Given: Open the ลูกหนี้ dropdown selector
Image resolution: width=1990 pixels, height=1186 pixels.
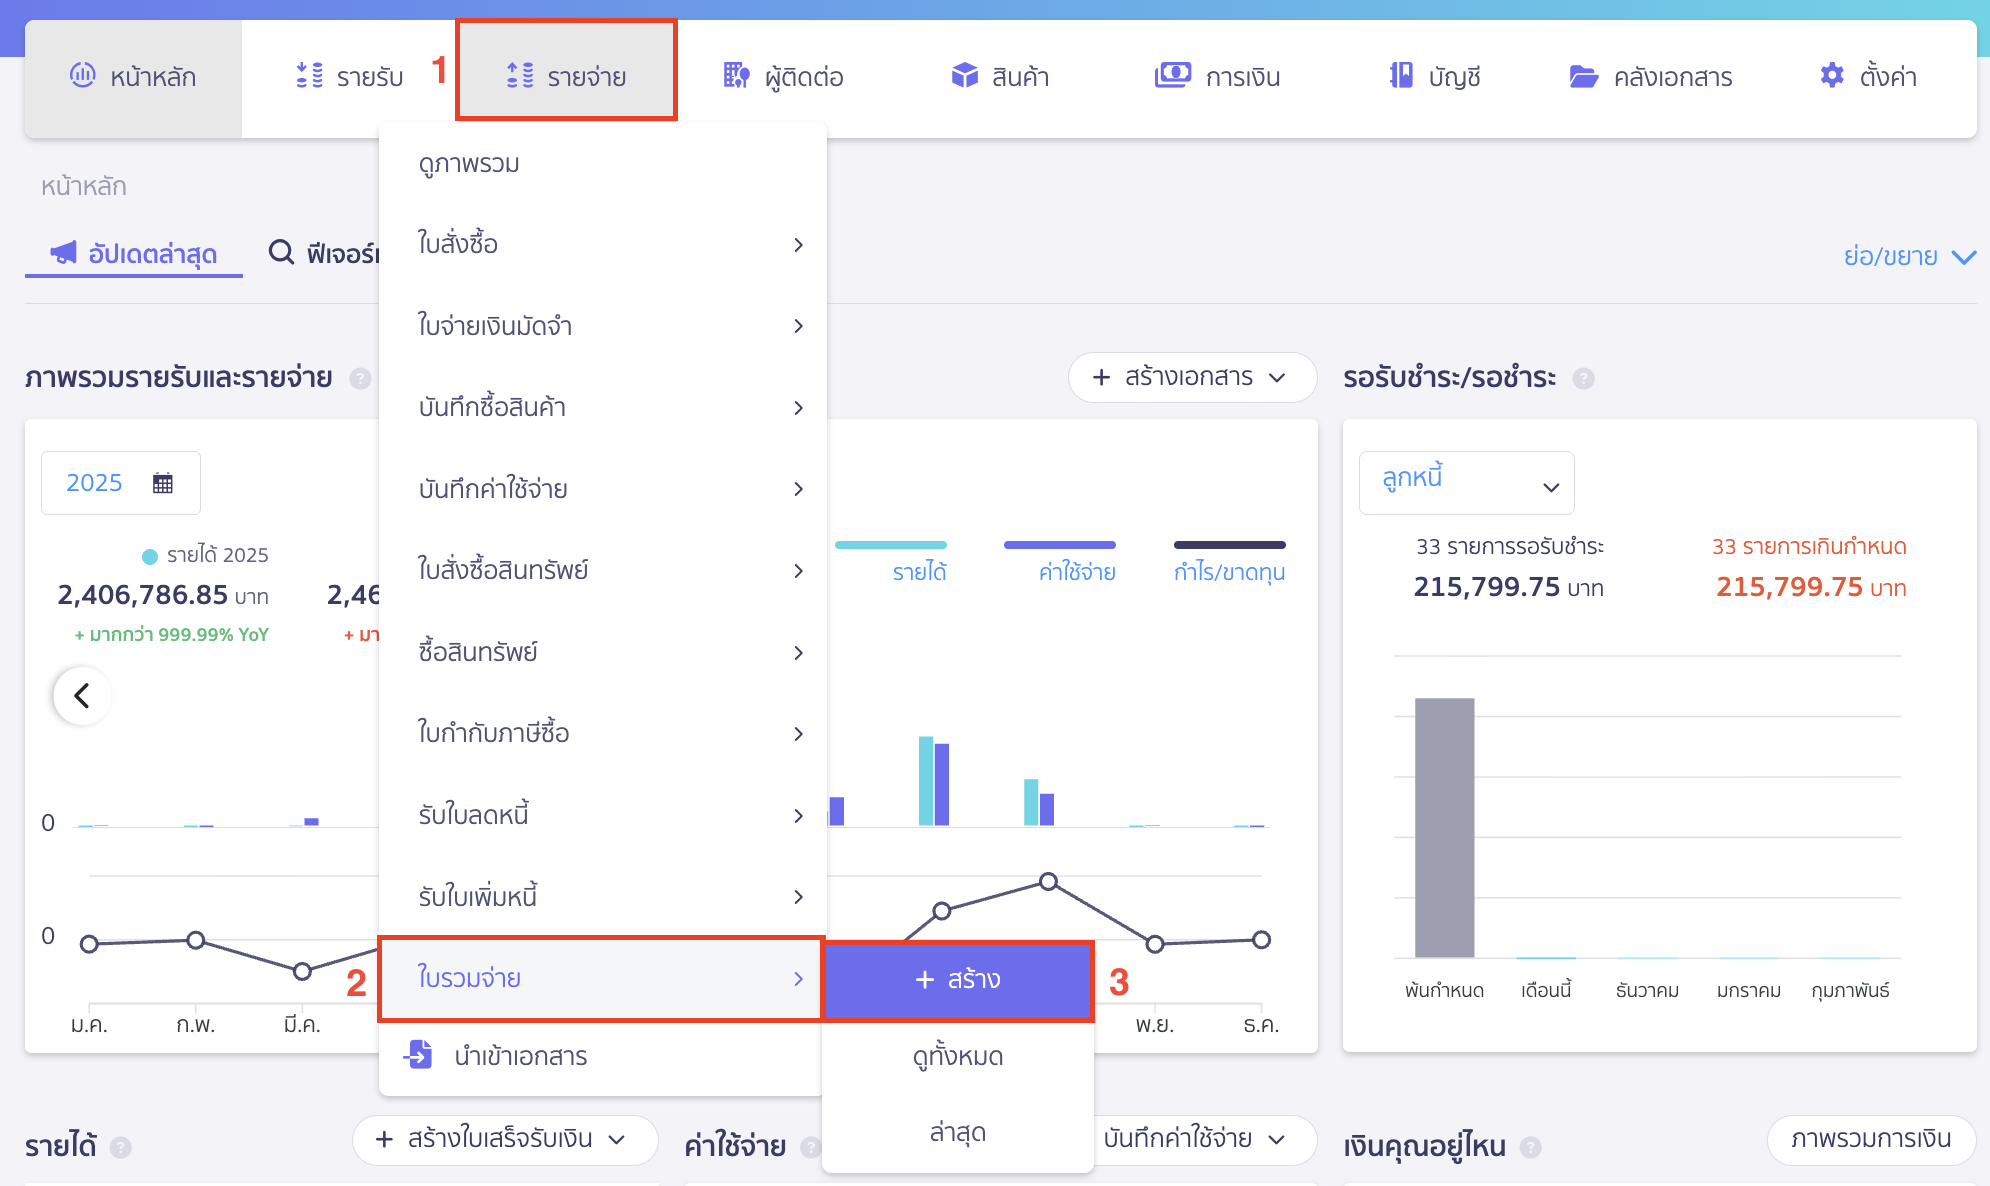Looking at the screenshot, I should point(1465,483).
